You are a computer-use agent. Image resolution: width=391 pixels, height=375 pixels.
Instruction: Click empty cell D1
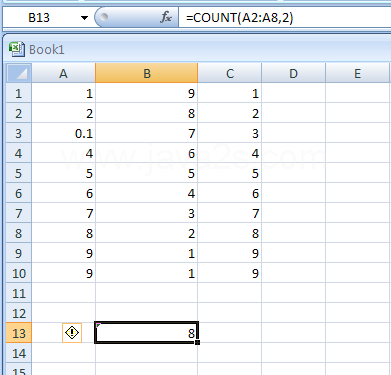click(x=293, y=93)
